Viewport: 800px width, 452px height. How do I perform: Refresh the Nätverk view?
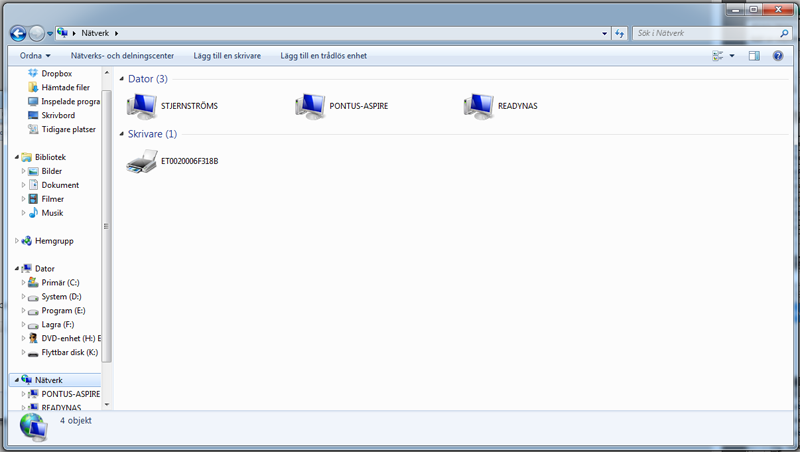(619, 33)
